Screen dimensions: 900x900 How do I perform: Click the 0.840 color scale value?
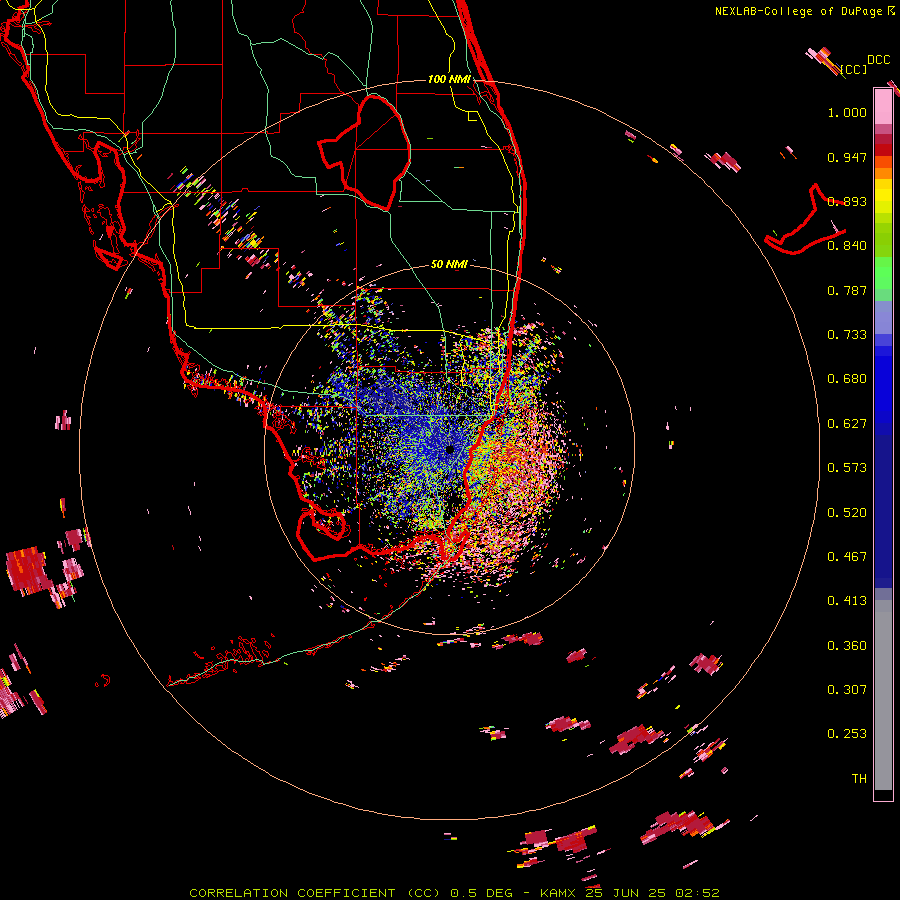(847, 246)
